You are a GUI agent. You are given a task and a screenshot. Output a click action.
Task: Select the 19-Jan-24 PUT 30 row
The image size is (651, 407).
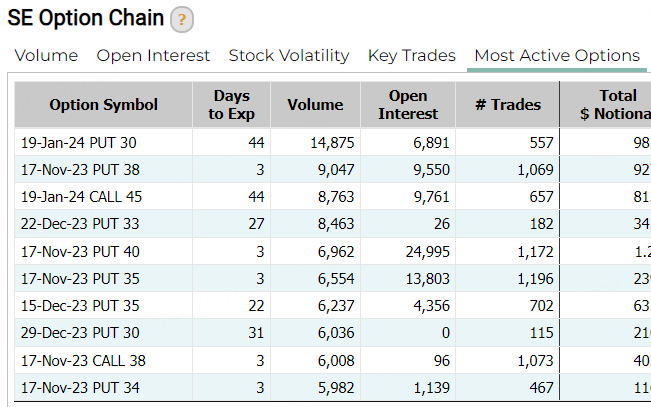point(79,143)
